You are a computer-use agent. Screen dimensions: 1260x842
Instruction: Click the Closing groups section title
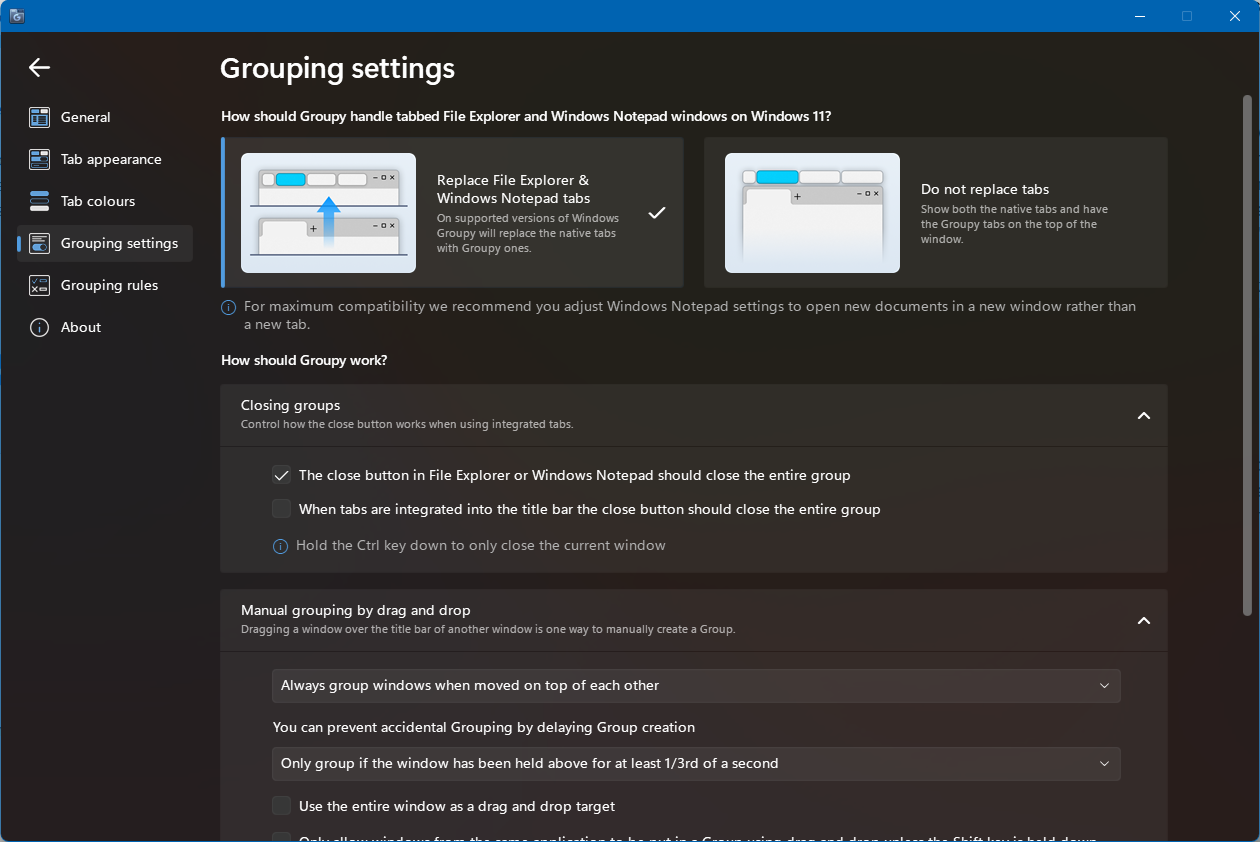tap(291, 405)
